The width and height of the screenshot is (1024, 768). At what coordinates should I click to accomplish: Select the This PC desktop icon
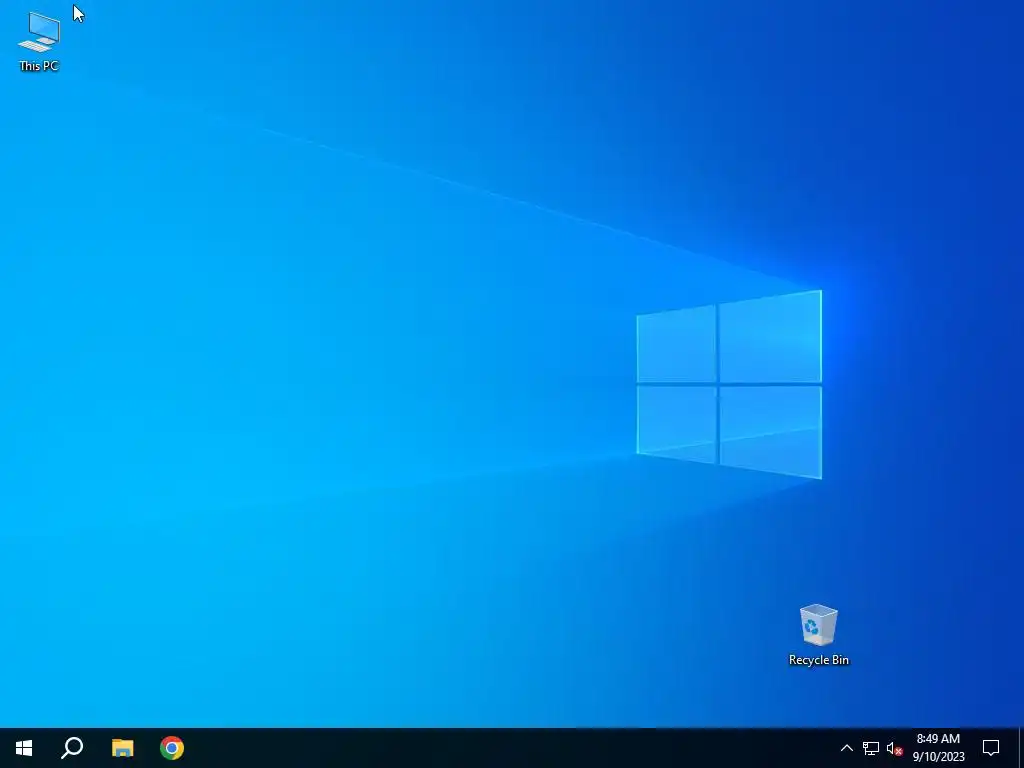(x=39, y=41)
